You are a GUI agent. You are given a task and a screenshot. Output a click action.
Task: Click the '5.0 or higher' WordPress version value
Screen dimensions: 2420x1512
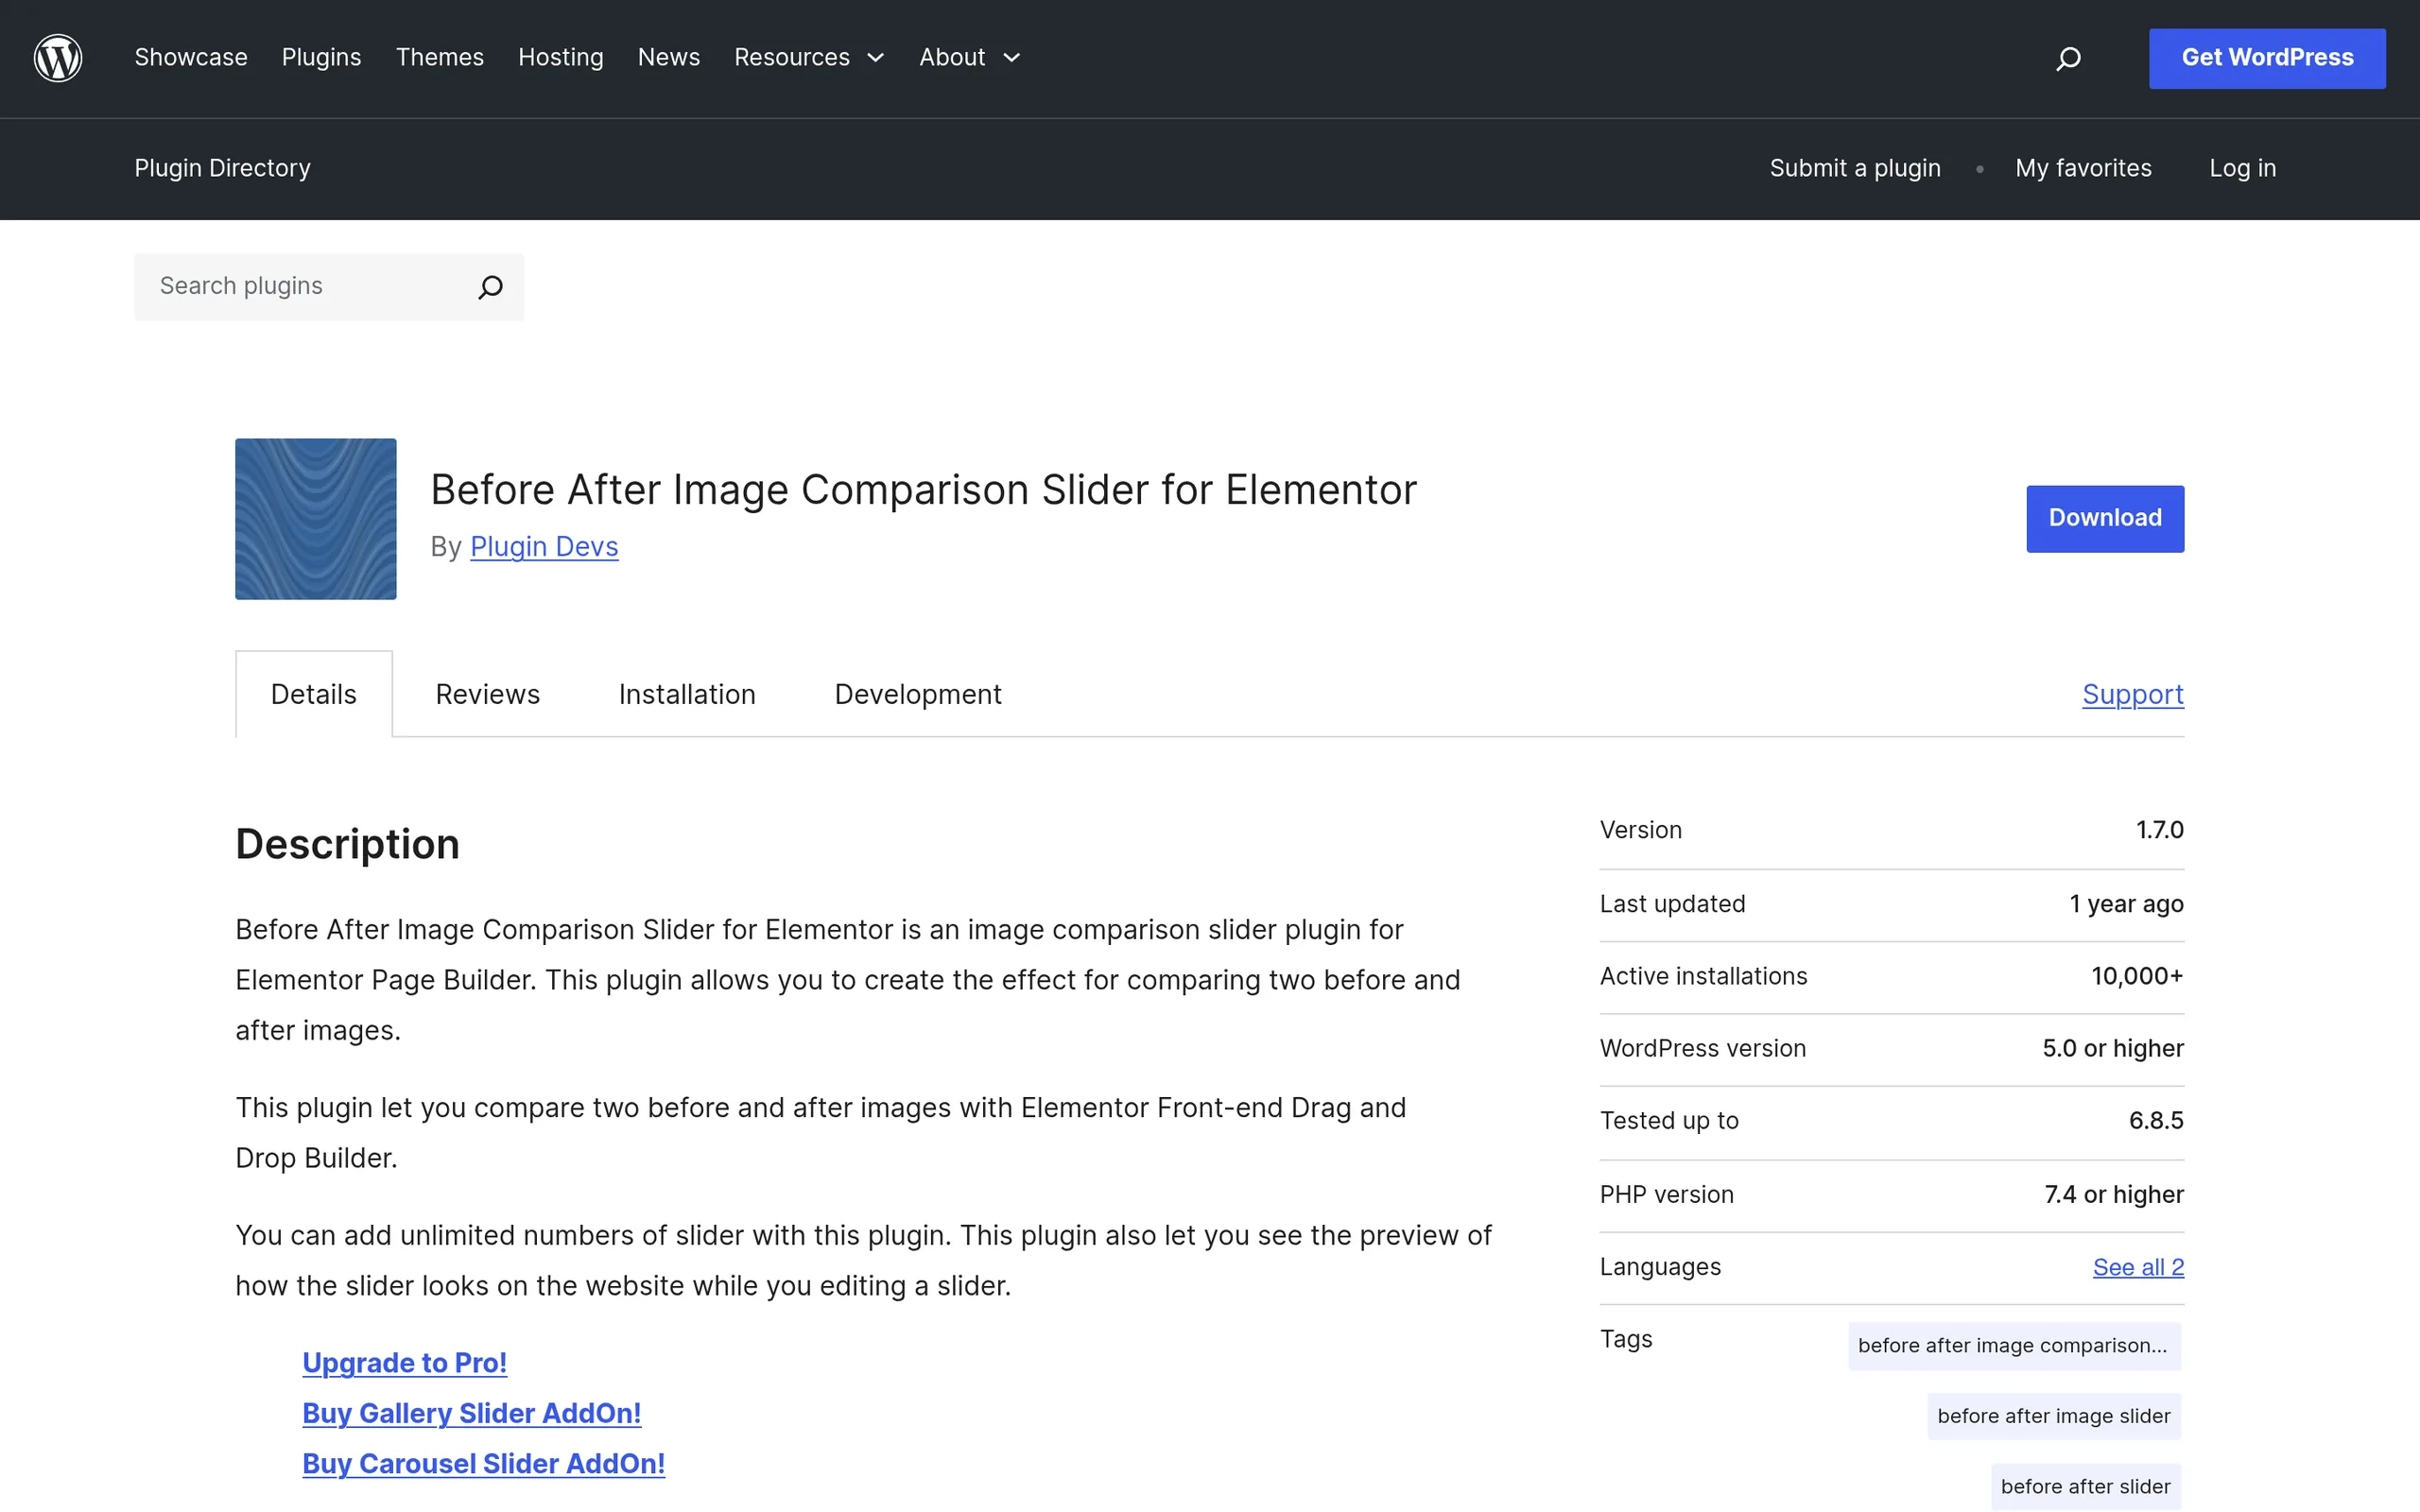(x=2113, y=1048)
